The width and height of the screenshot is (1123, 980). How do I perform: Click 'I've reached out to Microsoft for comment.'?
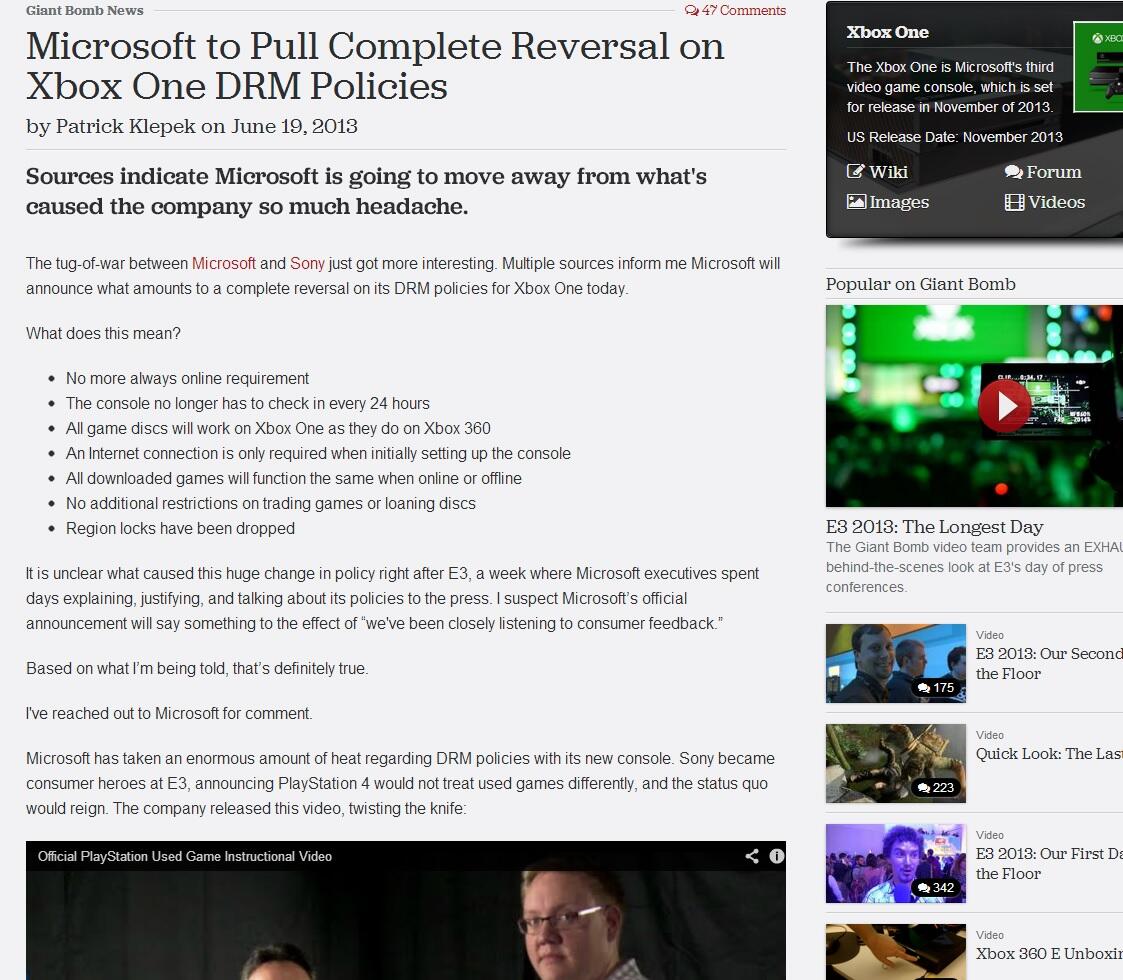point(169,714)
